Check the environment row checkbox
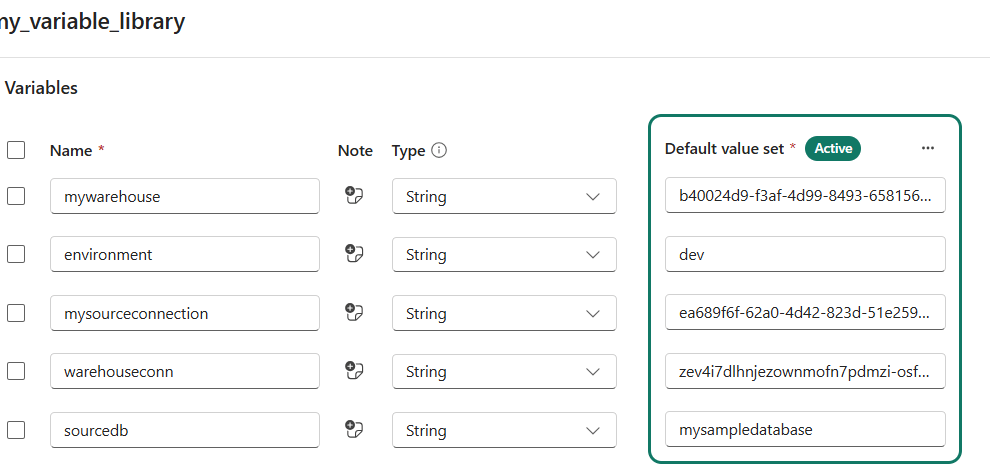This screenshot has width=990, height=474. coord(16,254)
